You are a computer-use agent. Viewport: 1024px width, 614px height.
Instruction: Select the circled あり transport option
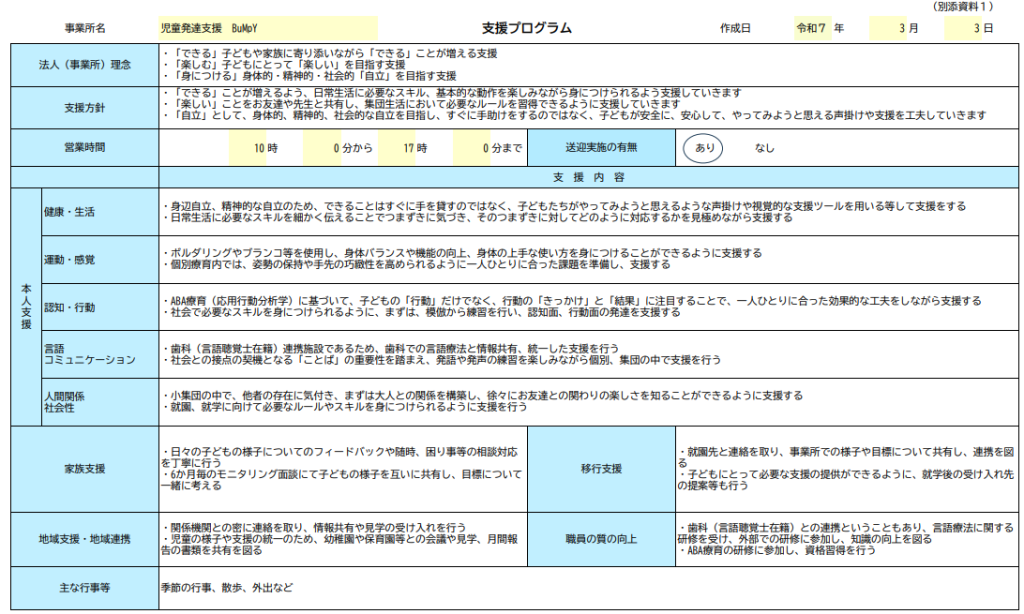(x=706, y=148)
